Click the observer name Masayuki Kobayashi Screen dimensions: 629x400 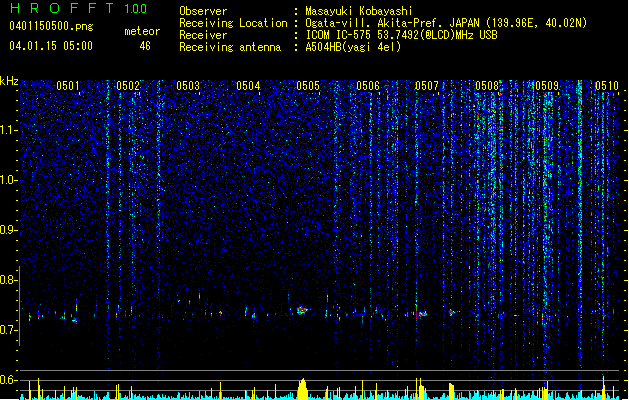point(358,11)
